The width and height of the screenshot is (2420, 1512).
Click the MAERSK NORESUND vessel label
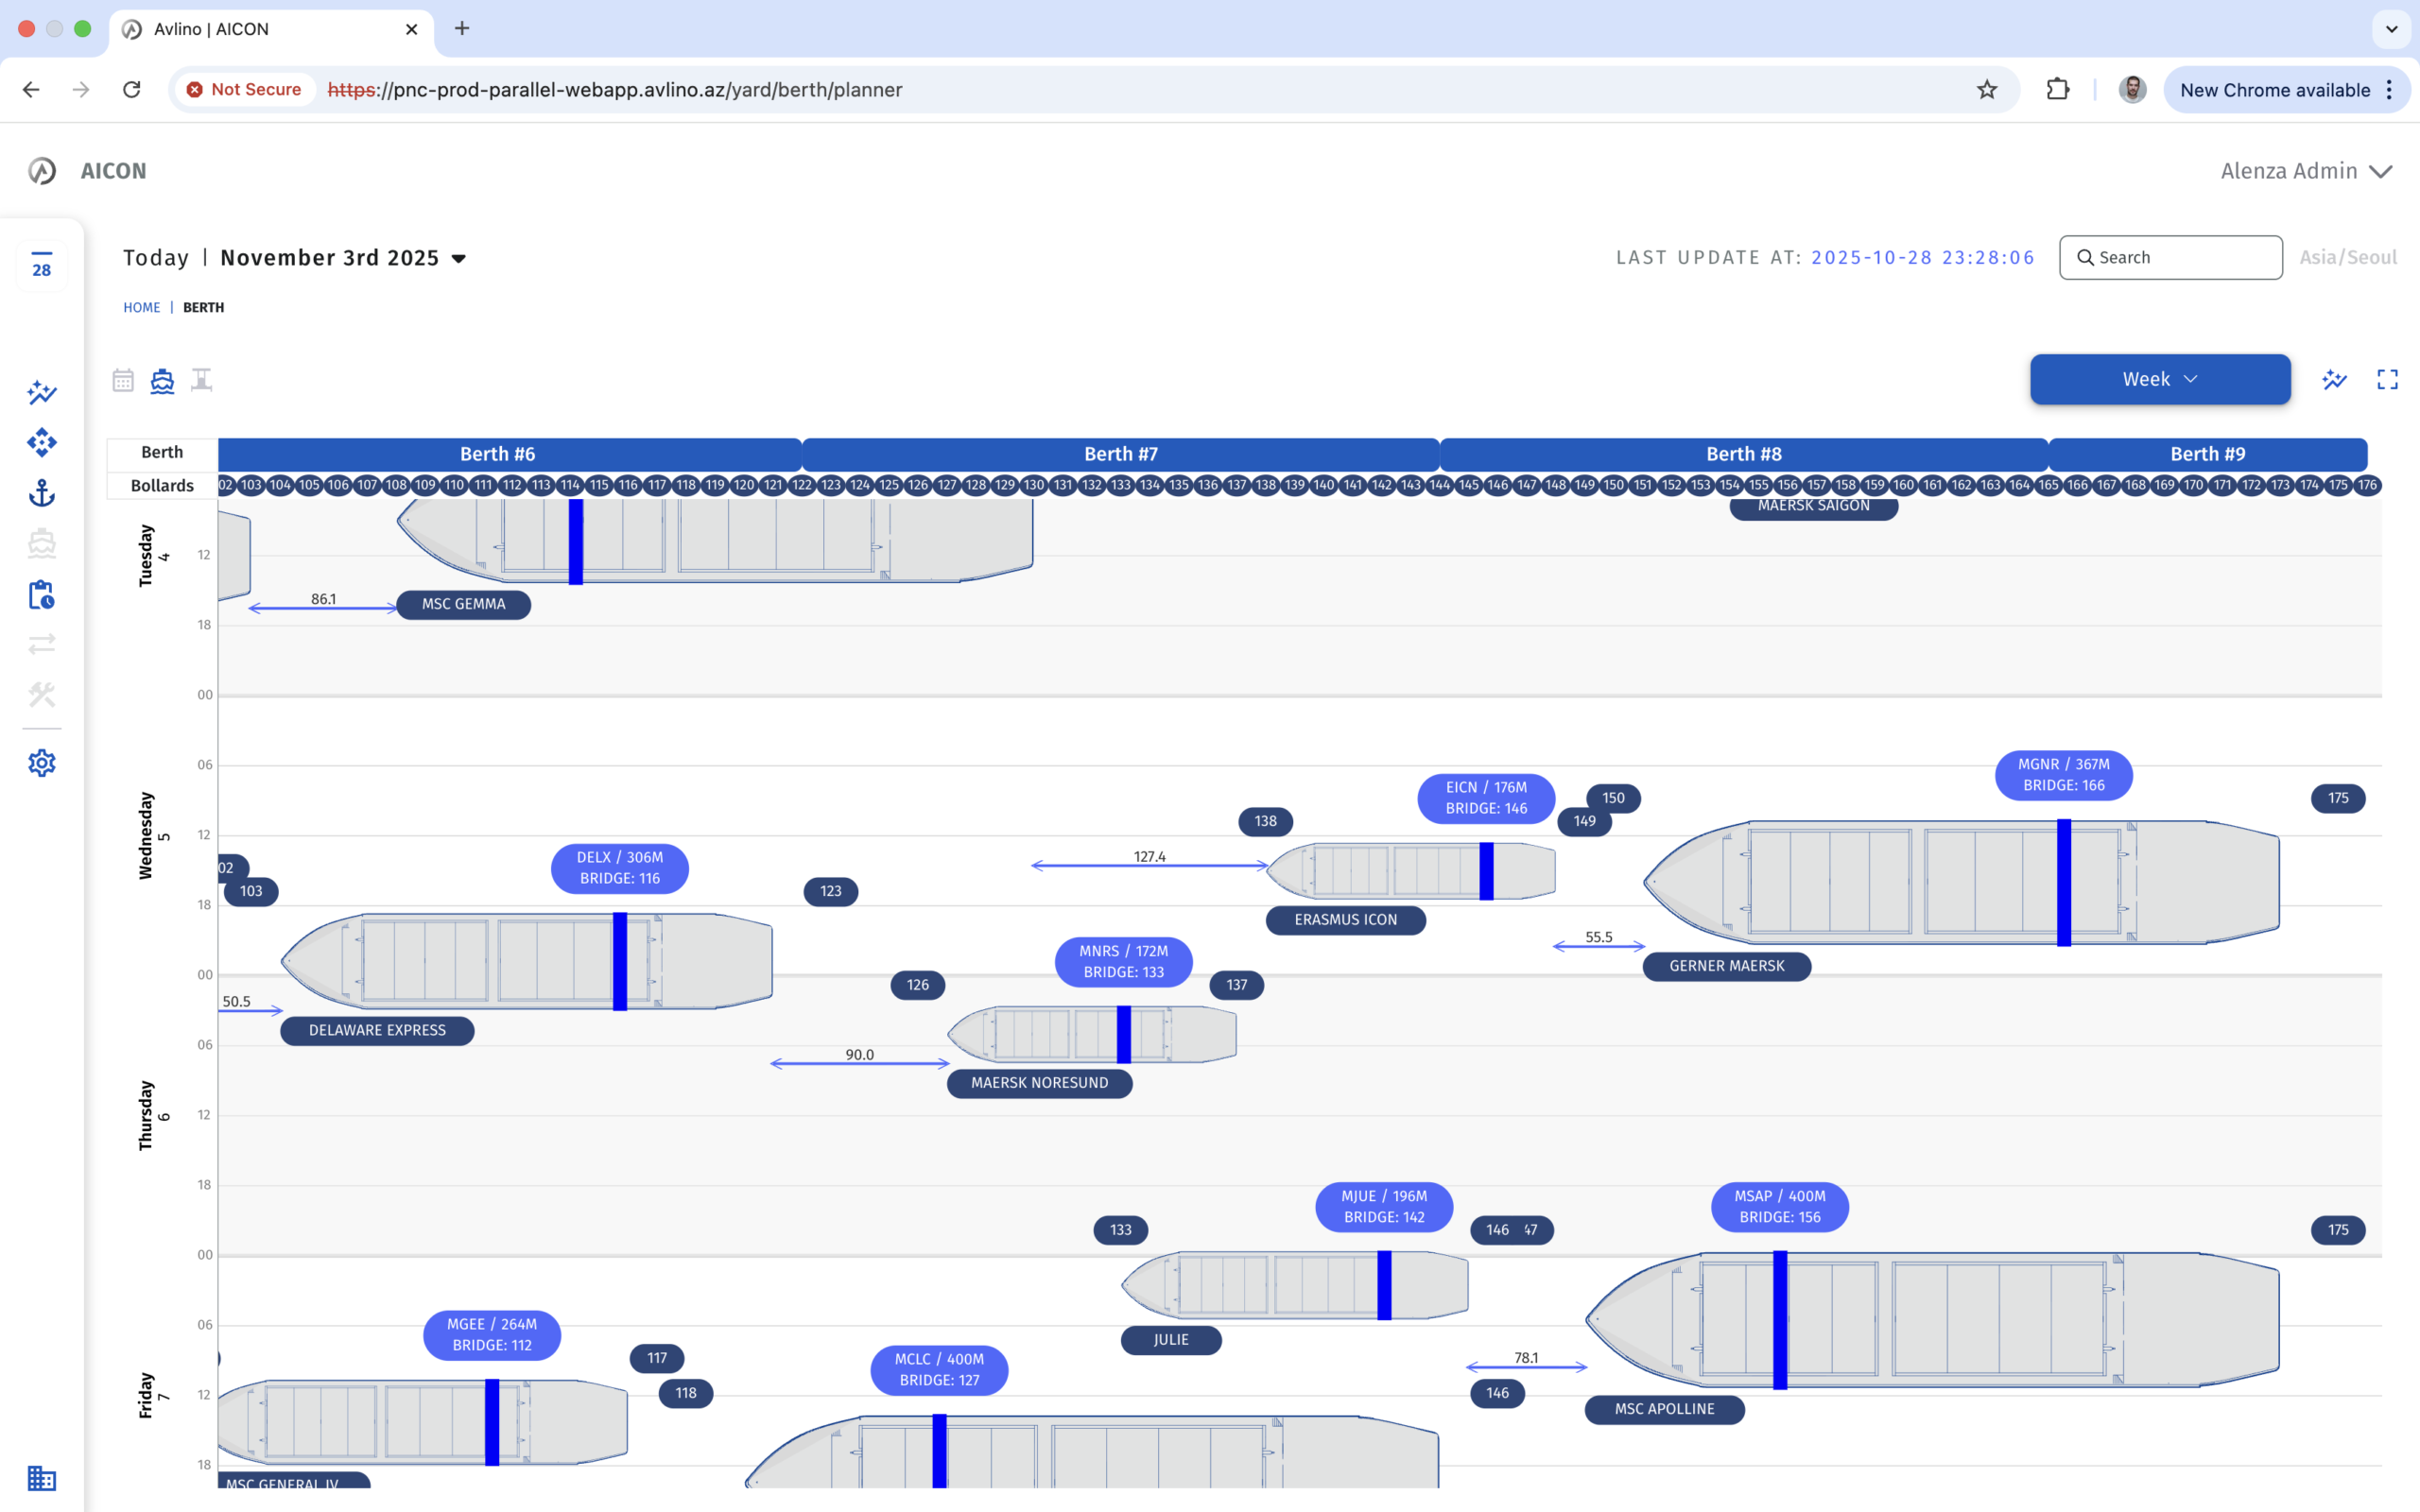[x=1039, y=1083]
